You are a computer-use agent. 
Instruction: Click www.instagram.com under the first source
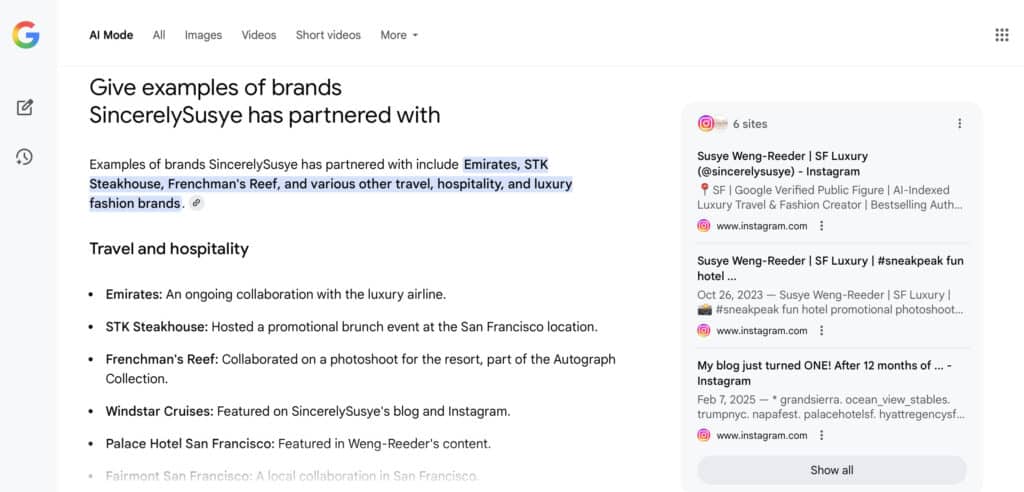pyautogui.click(x=761, y=226)
